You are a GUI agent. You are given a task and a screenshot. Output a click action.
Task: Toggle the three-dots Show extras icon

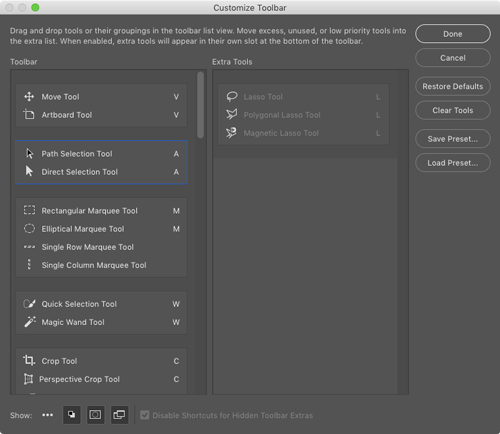(47, 415)
